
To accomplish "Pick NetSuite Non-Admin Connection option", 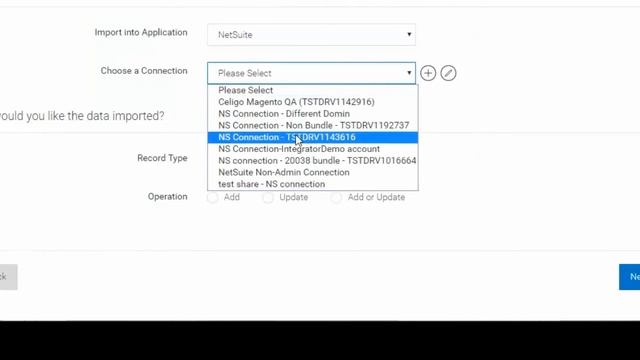I will 313,173.
